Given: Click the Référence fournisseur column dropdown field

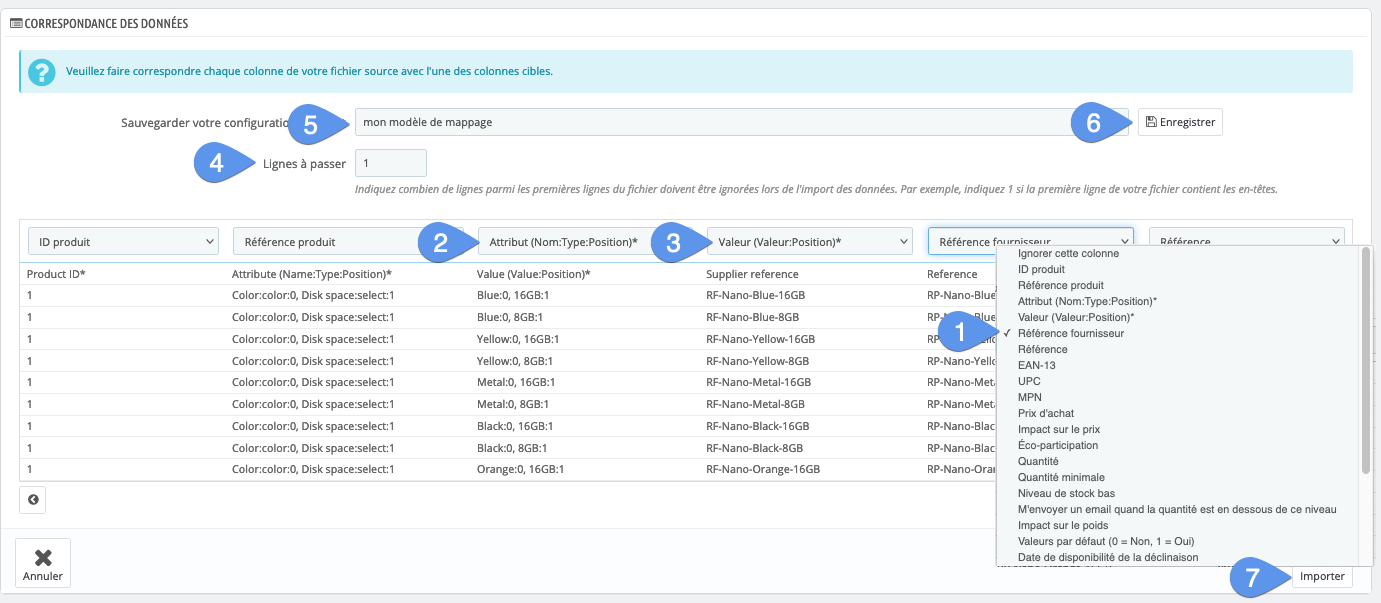Looking at the screenshot, I should click(x=1030, y=241).
